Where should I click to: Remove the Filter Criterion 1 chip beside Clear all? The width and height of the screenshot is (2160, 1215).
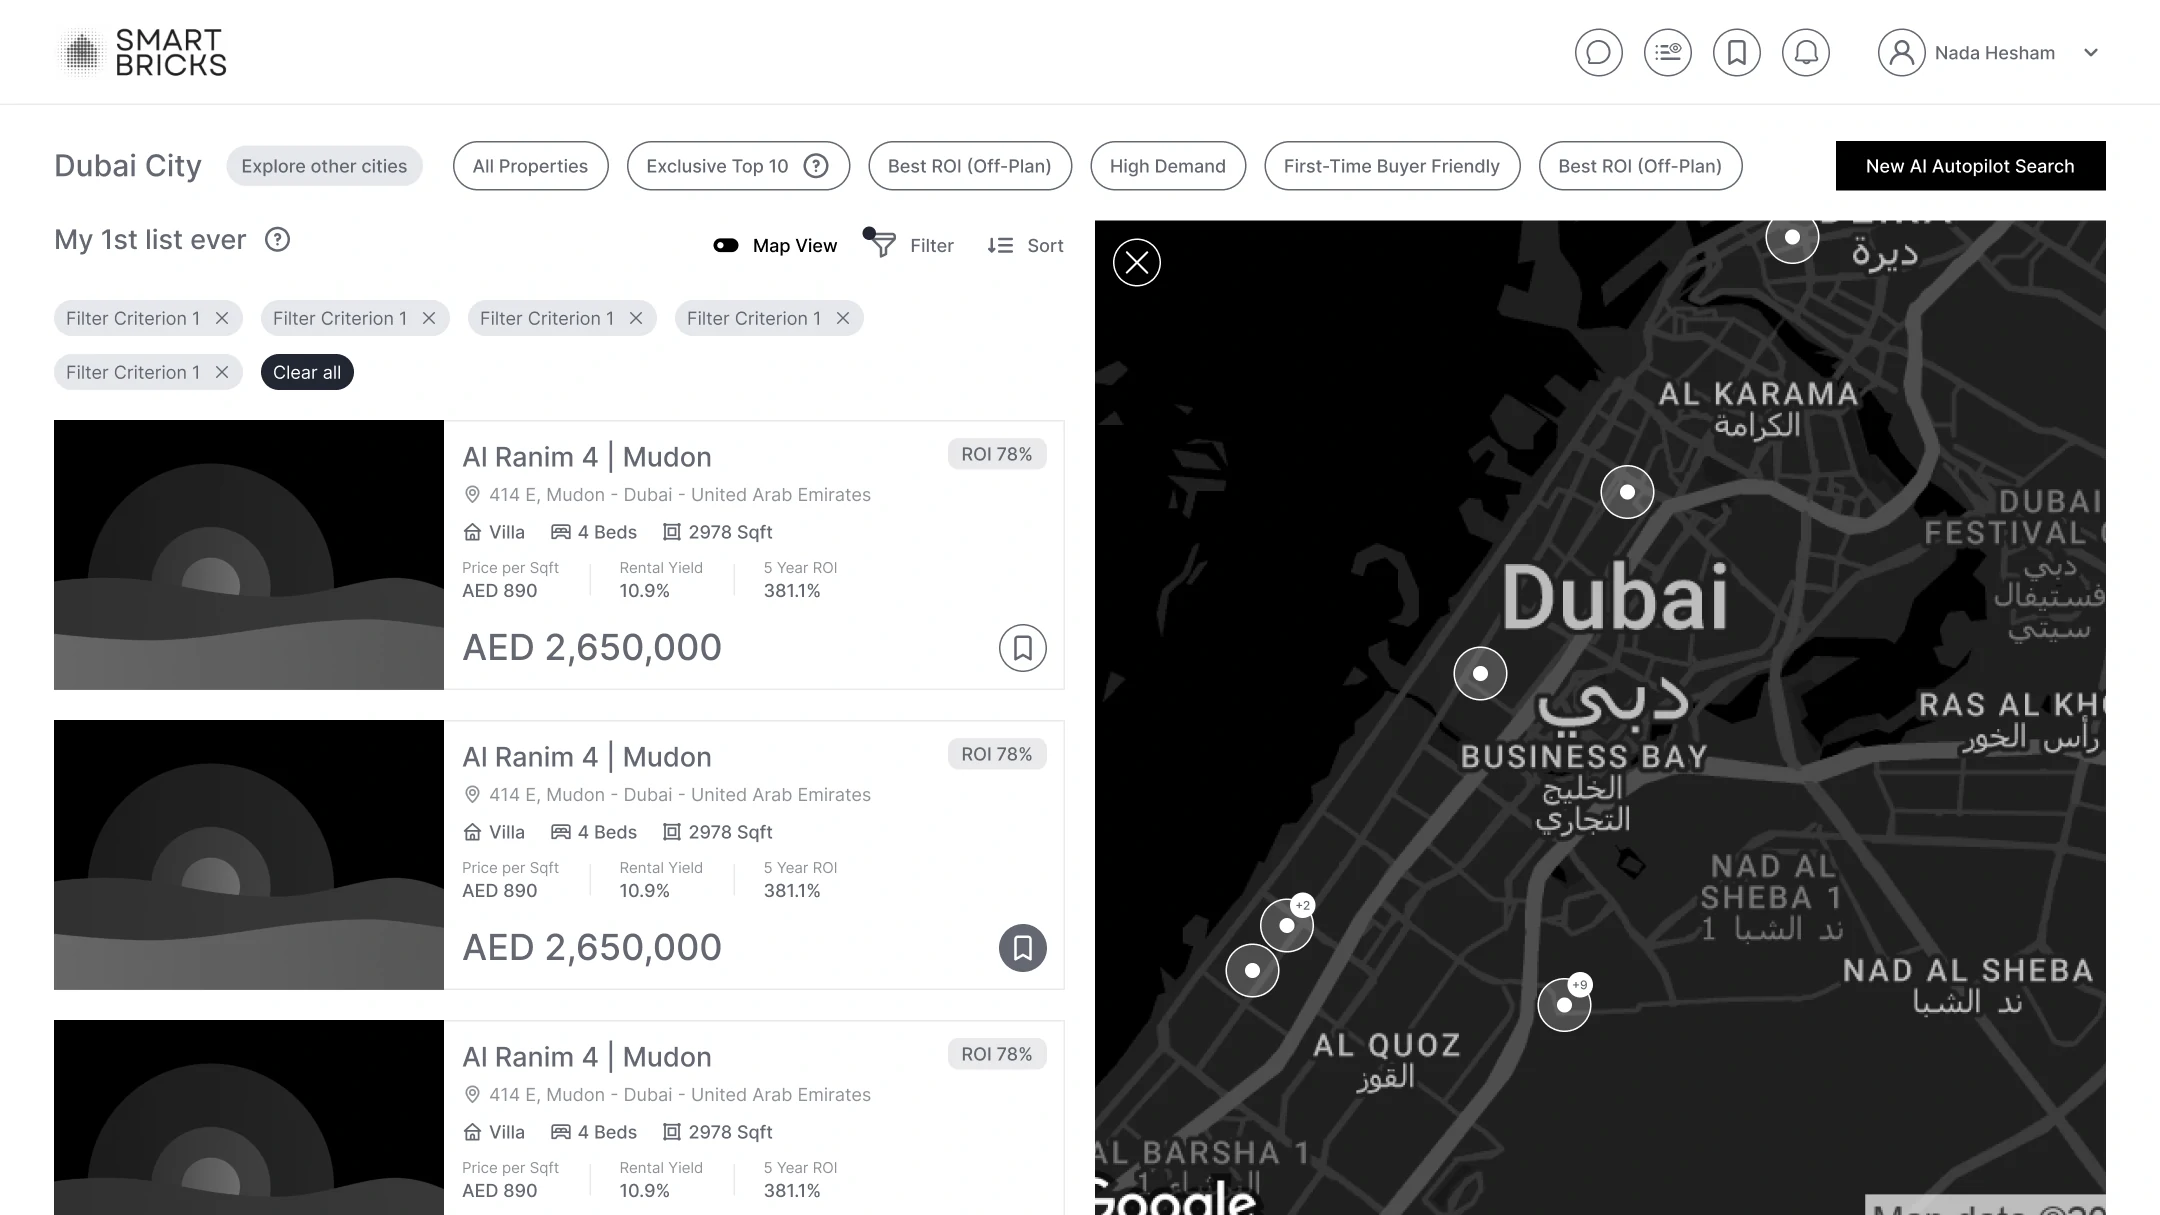222,372
